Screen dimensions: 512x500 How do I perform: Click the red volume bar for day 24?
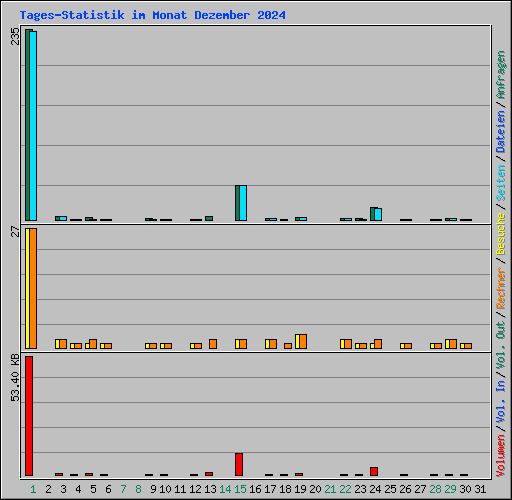374,471
